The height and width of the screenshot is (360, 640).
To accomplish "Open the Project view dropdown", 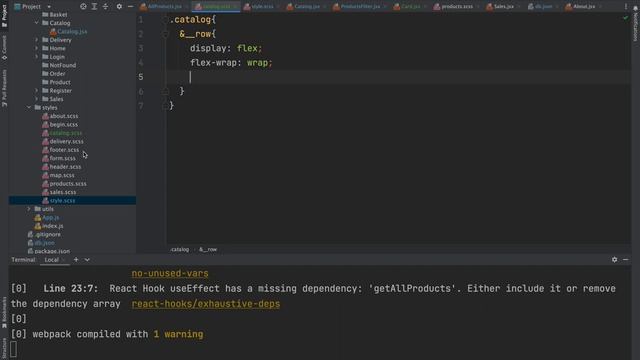I will click(x=33, y=7).
